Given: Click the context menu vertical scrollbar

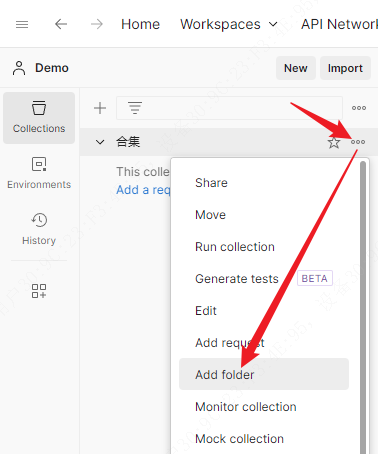Looking at the screenshot, I should [x=363, y=307].
